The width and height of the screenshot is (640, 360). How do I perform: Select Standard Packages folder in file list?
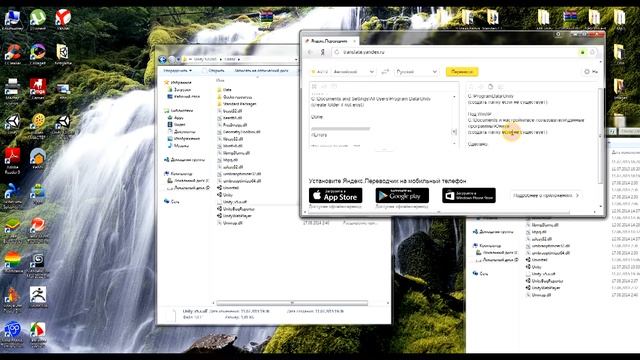tap(237, 104)
